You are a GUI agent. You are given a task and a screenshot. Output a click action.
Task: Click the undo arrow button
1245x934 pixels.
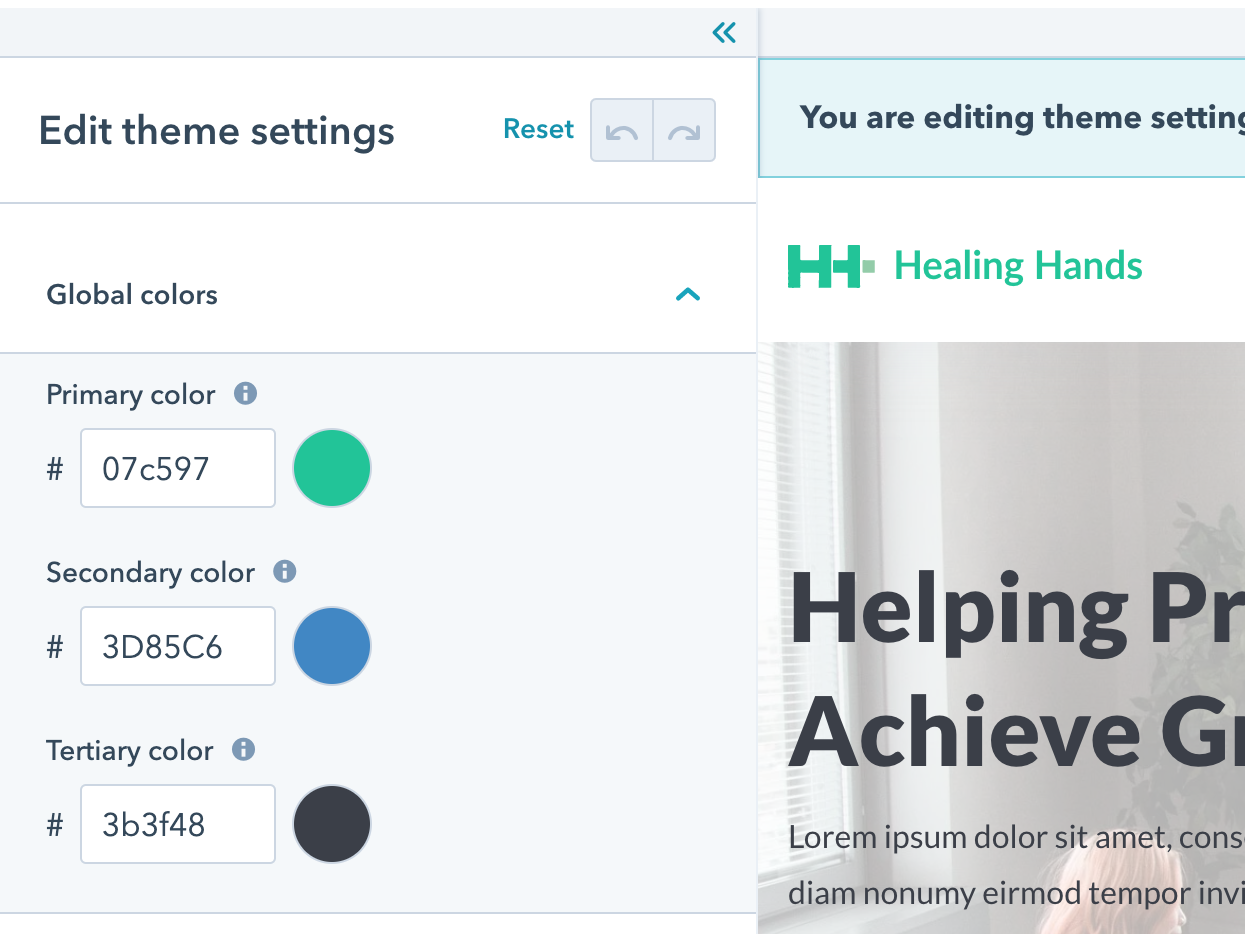[x=622, y=130]
